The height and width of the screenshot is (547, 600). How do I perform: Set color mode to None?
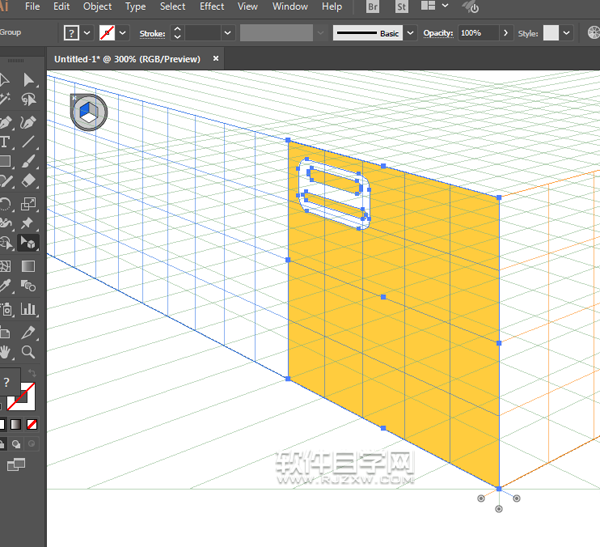click(33, 424)
